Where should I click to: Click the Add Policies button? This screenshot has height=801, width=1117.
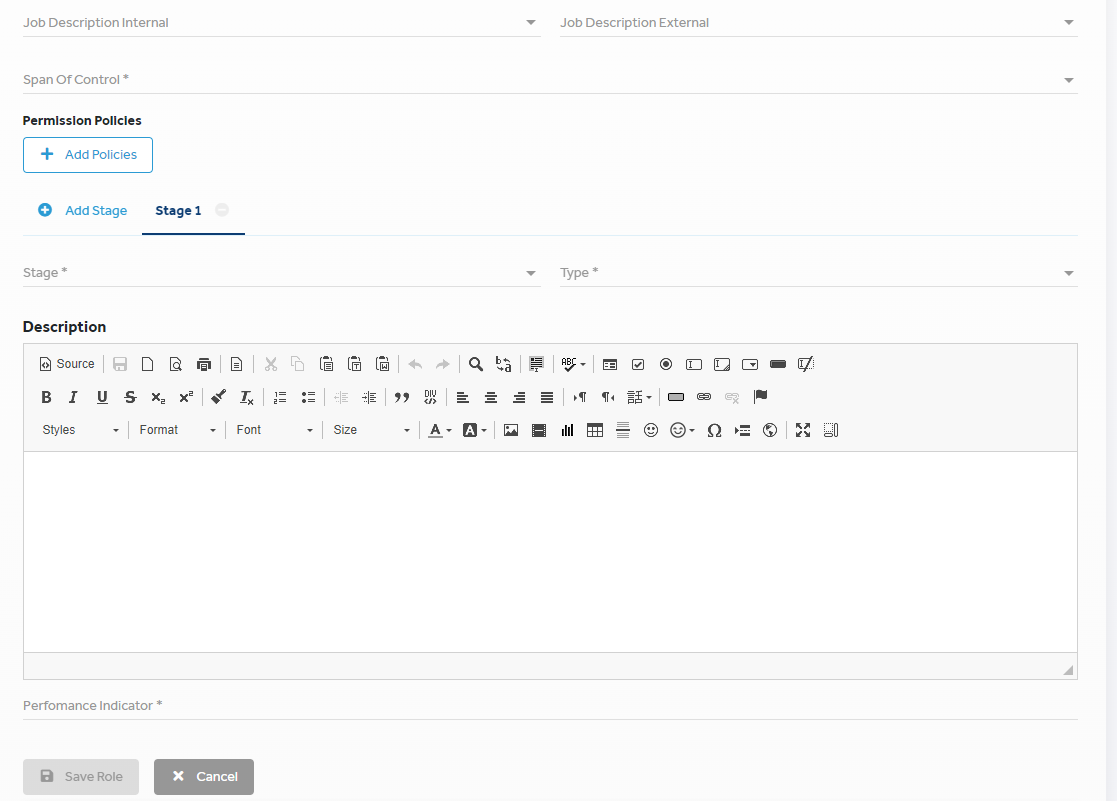(x=88, y=155)
